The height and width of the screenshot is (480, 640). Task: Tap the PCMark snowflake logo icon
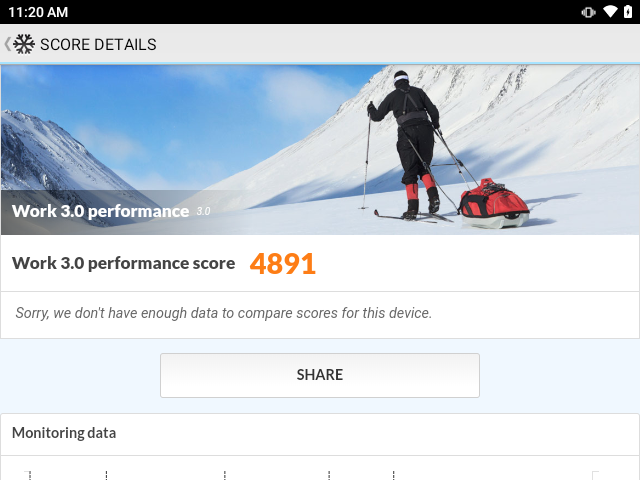[24, 44]
